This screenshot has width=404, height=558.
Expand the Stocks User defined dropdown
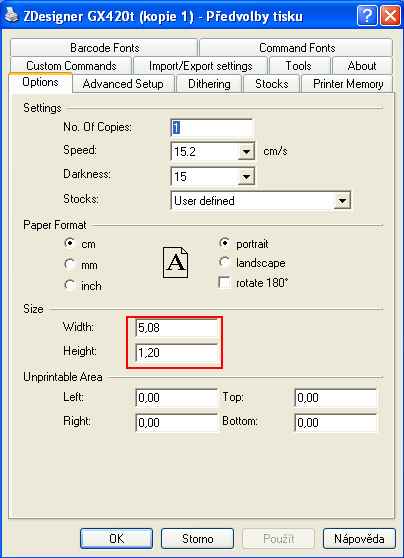click(342, 201)
